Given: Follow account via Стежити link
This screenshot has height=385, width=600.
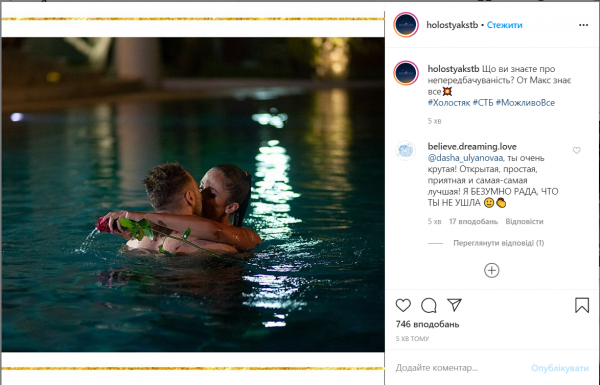Looking at the screenshot, I should coord(504,25).
